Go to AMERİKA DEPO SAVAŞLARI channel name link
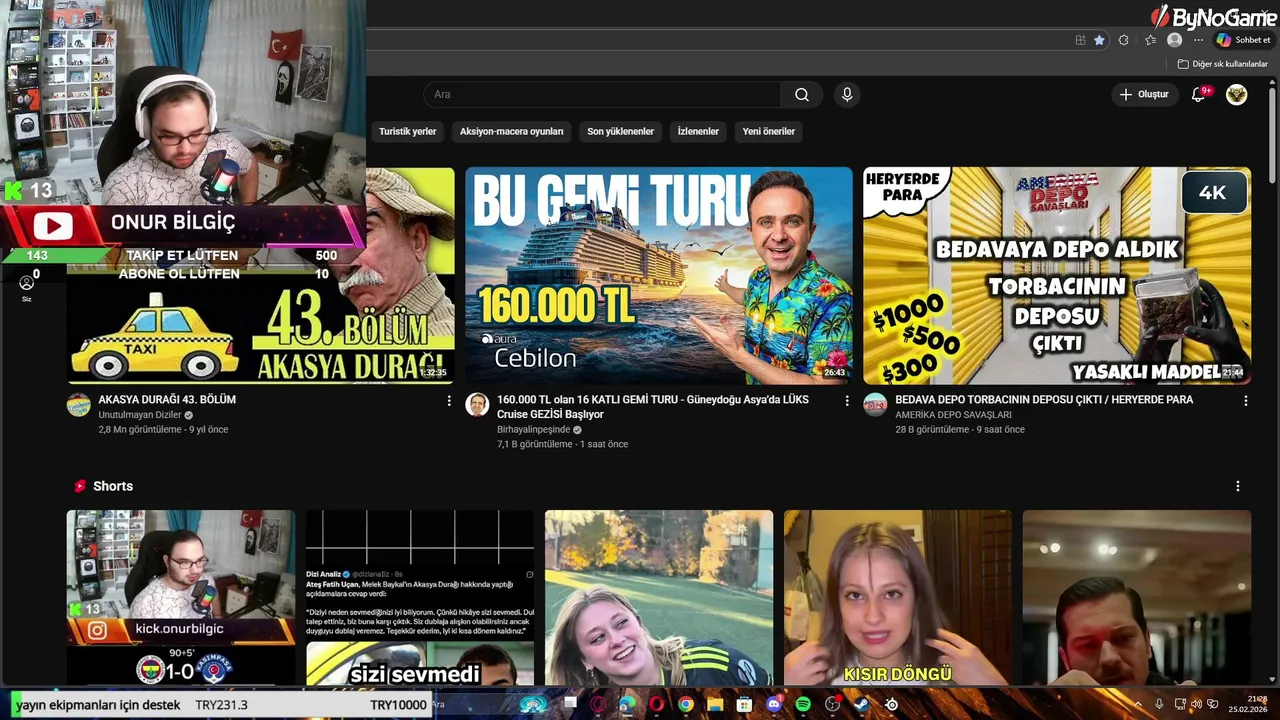The image size is (1280, 720). pyautogui.click(x=953, y=415)
